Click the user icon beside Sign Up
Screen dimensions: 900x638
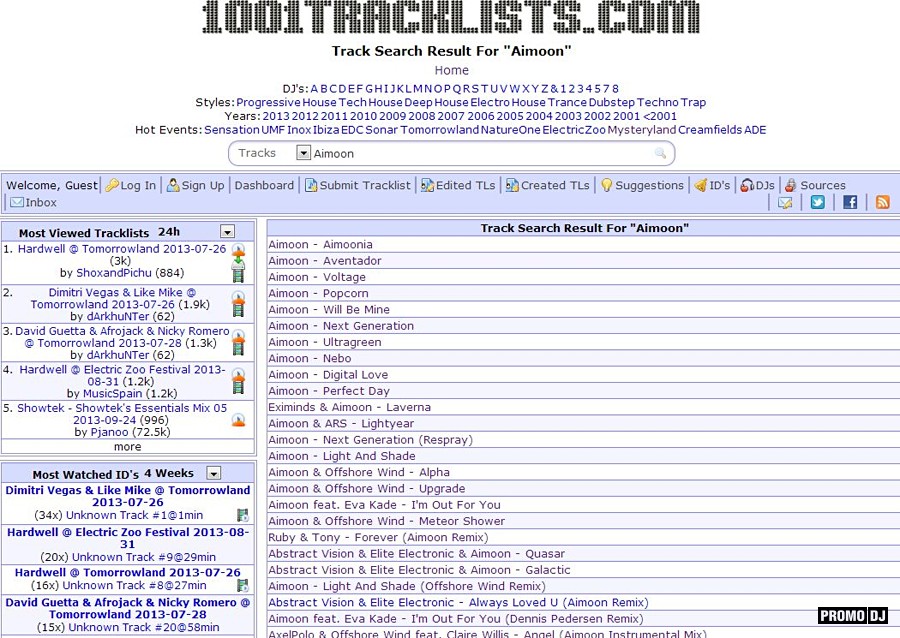click(173, 185)
